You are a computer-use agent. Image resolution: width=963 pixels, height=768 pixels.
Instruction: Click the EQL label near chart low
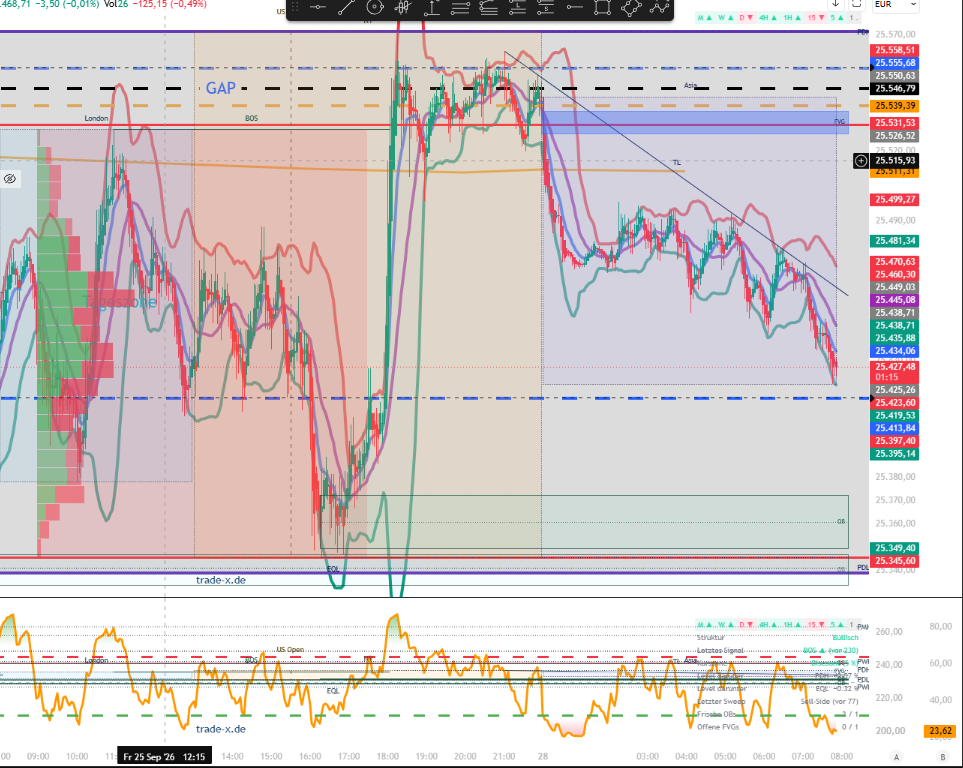[x=333, y=569]
